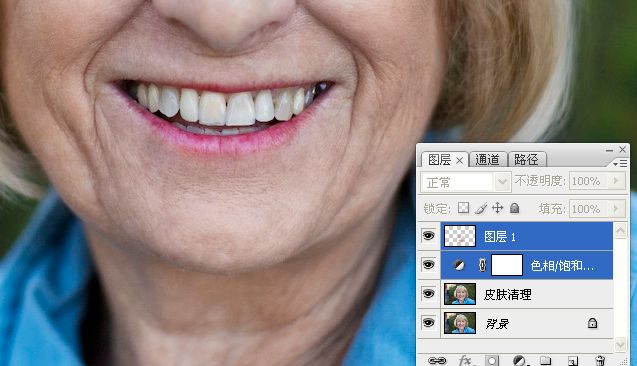Create new fill or adjustment layer
637x366 pixels.
[x=519, y=361]
